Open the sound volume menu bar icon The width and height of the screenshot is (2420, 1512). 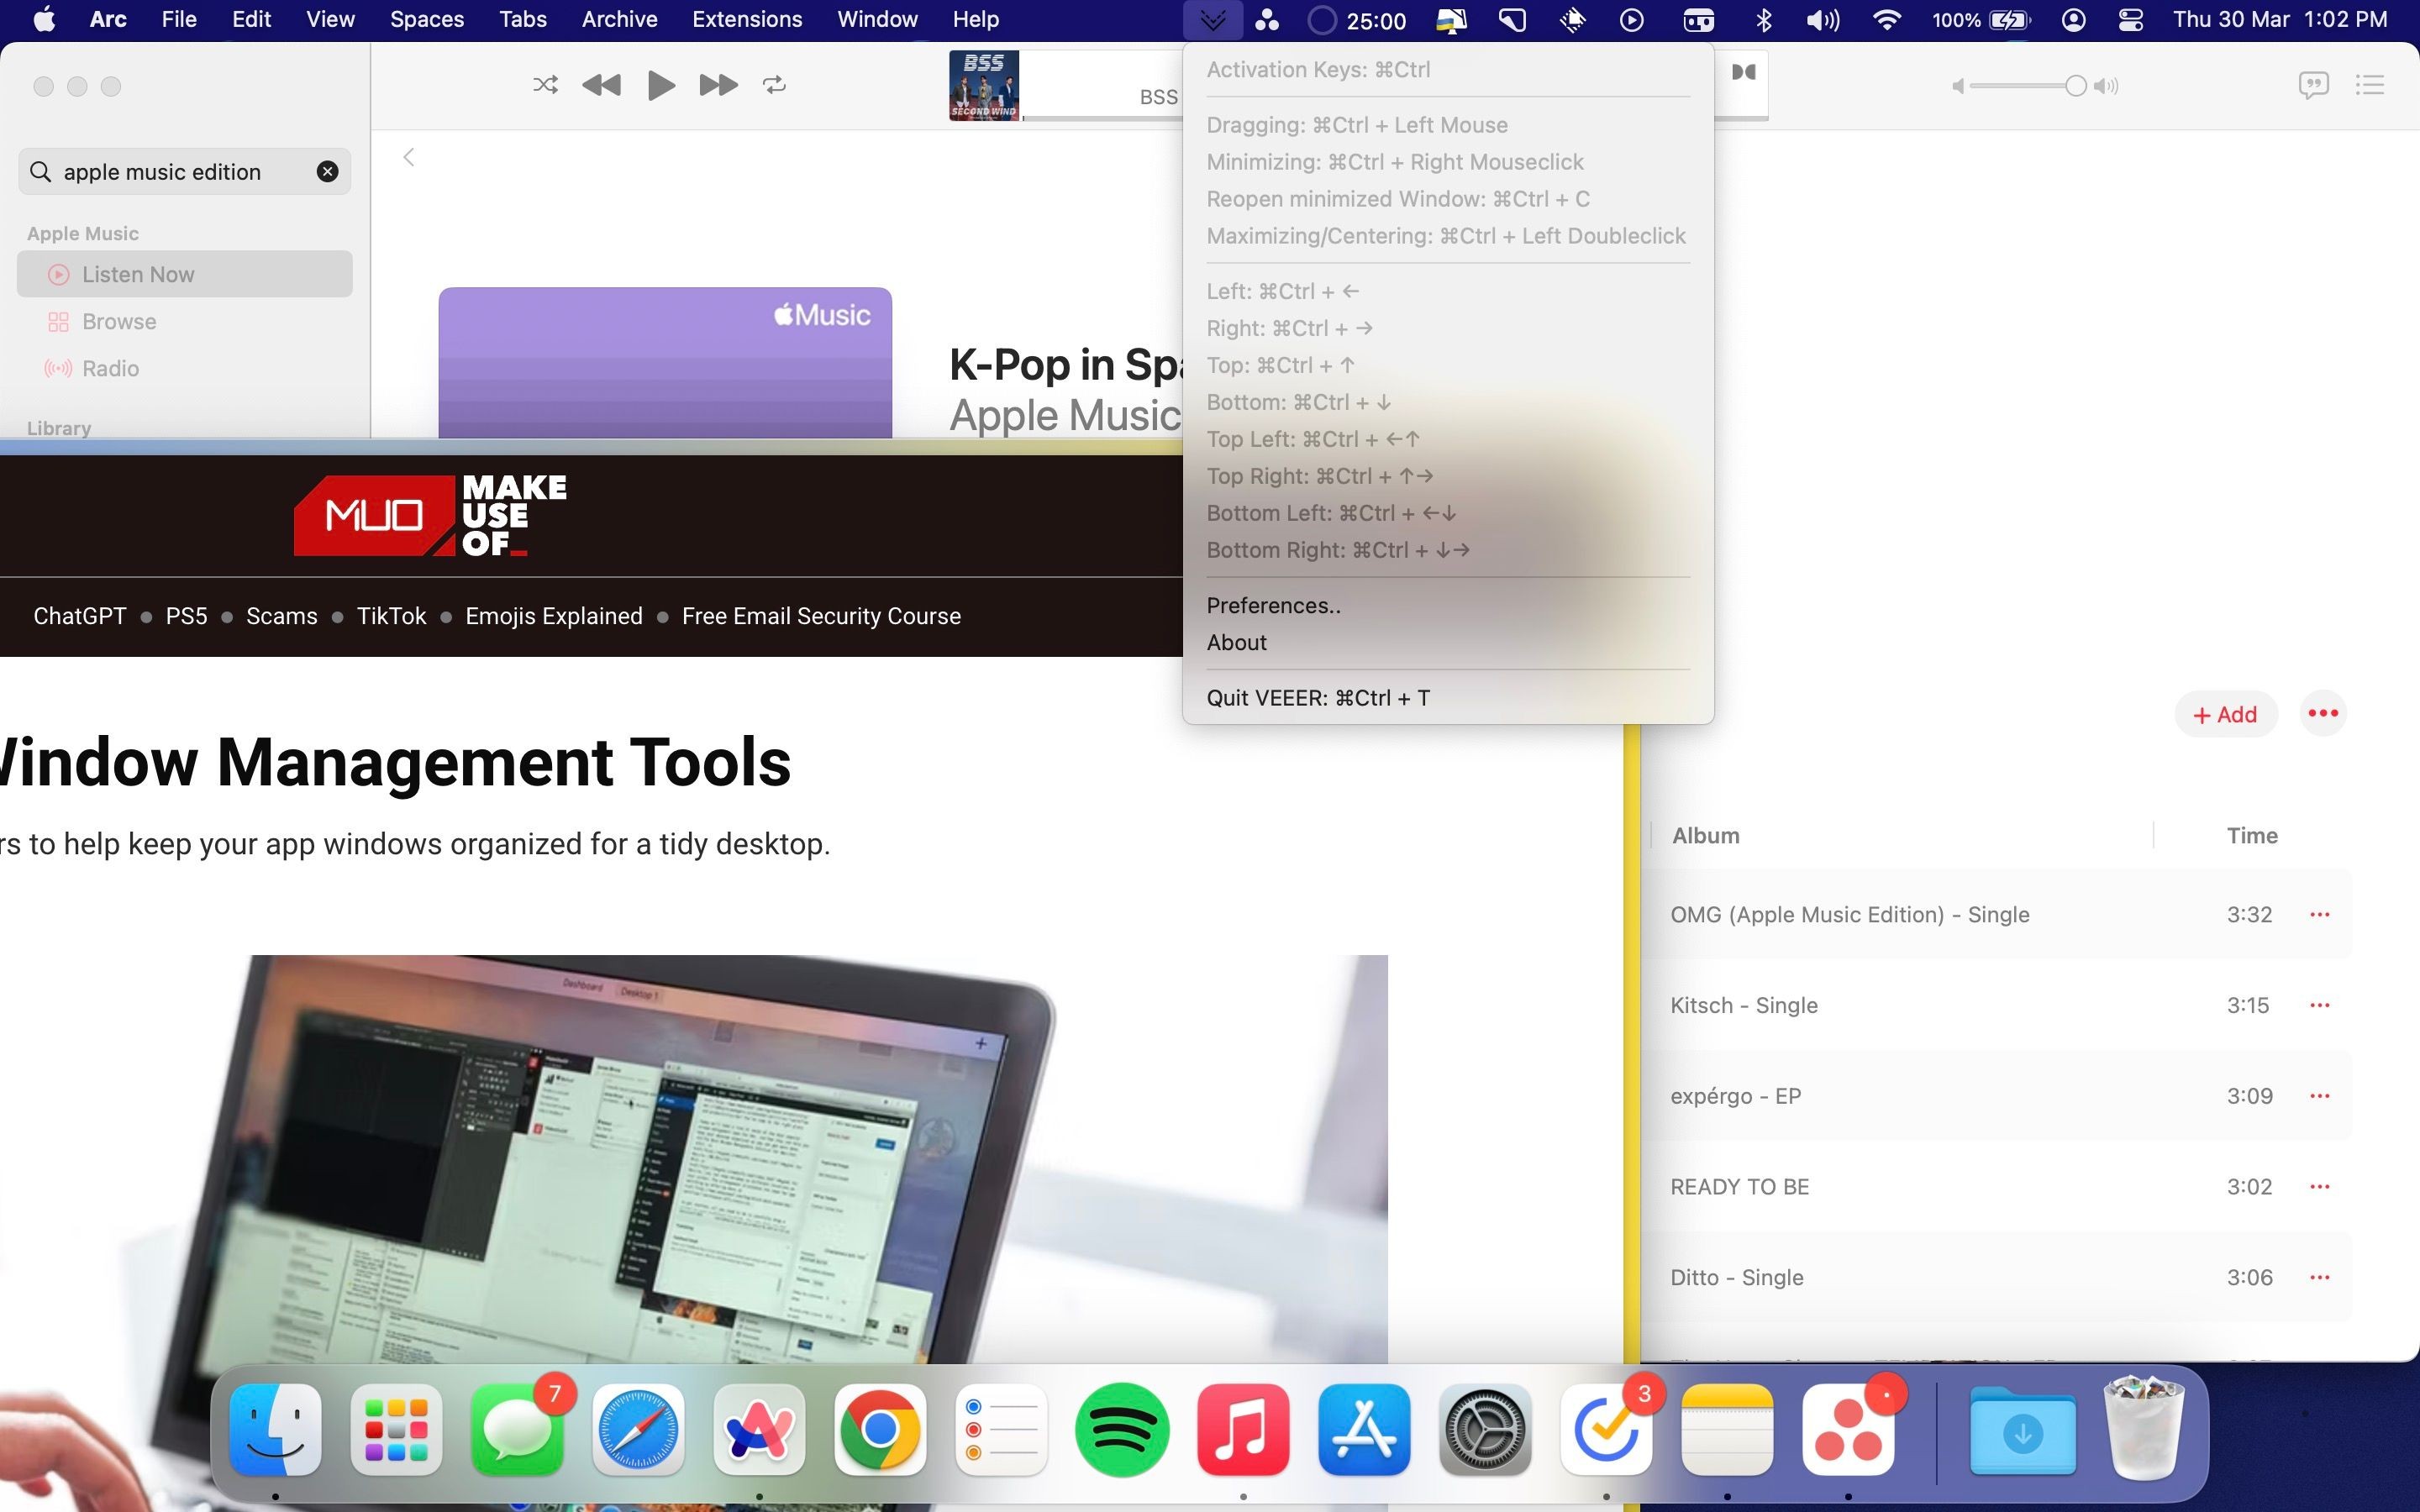(1822, 20)
